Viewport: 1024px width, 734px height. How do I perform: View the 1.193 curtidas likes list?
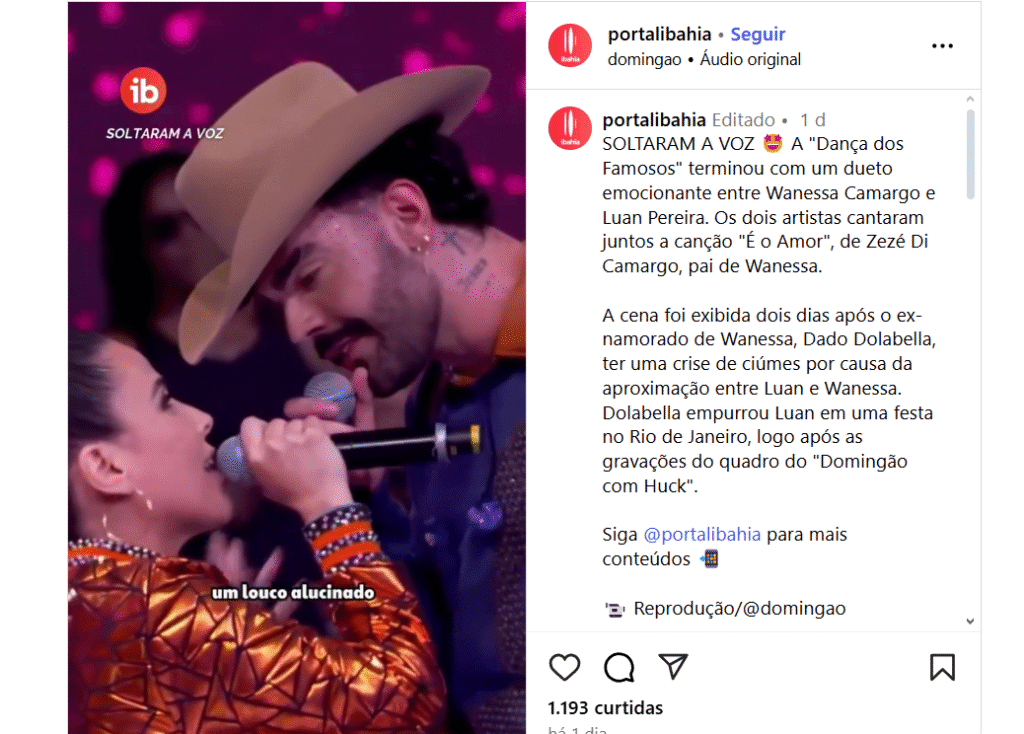[x=605, y=708]
